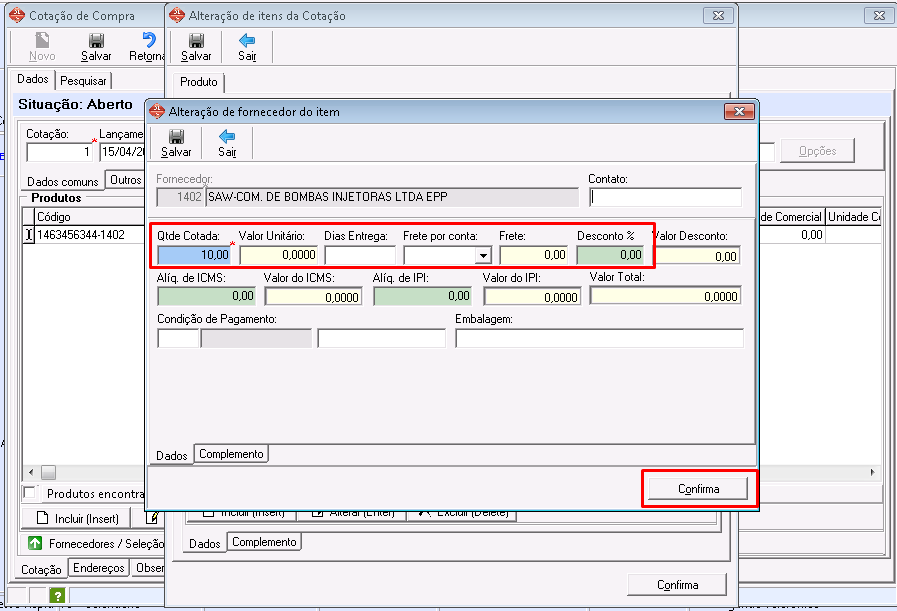Click the left arrow of products scrollbar
The image size is (897, 611).
(31, 473)
